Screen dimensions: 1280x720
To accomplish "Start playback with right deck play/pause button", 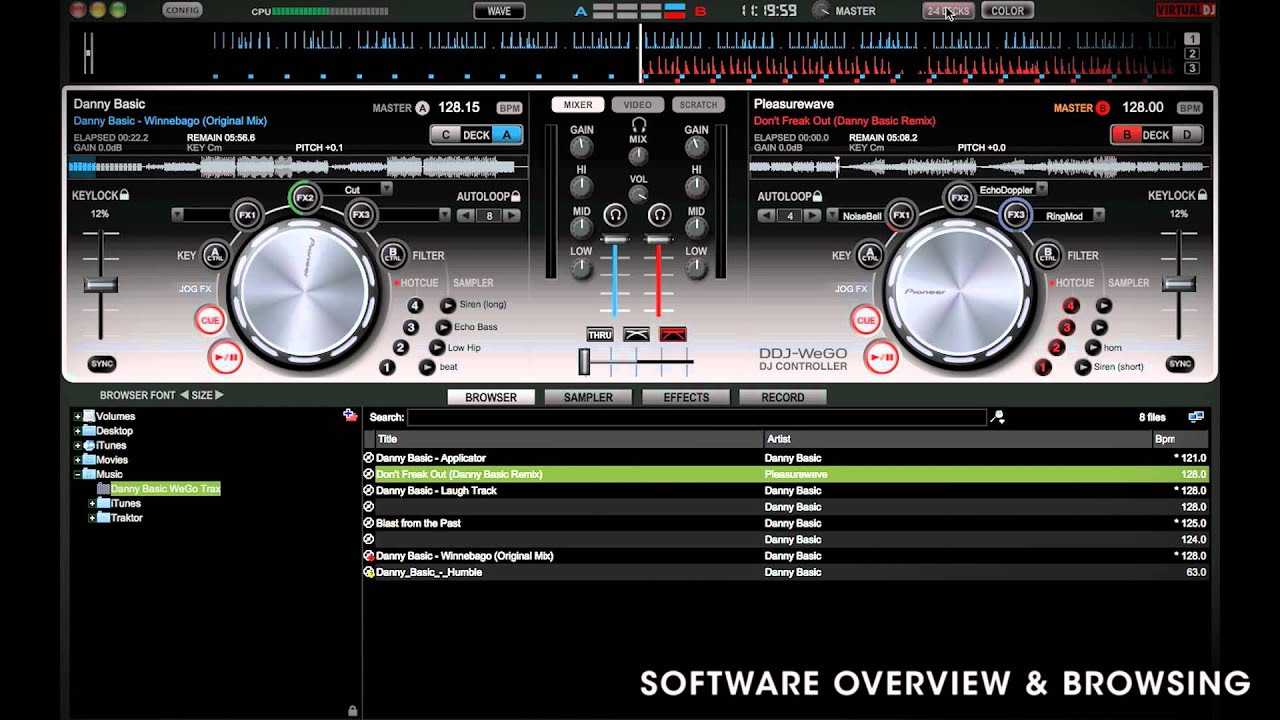I will click(x=881, y=356).
